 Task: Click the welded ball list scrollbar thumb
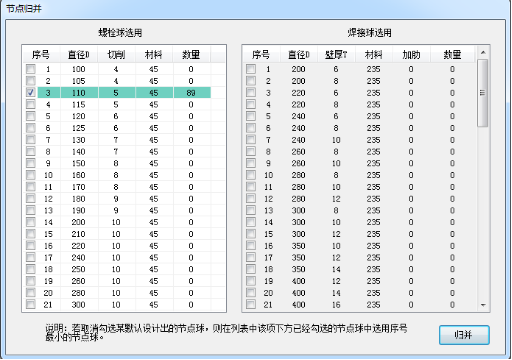click(x=483, y=93)
